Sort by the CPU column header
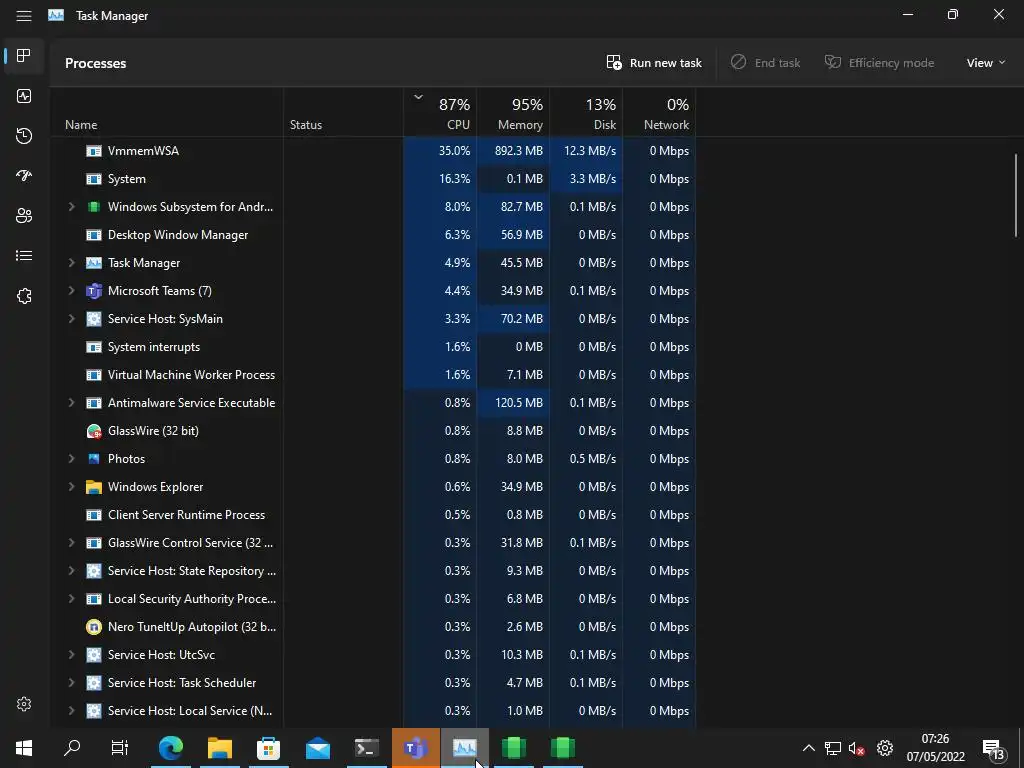The image size is (1024, 768). [x=440, y=112]
